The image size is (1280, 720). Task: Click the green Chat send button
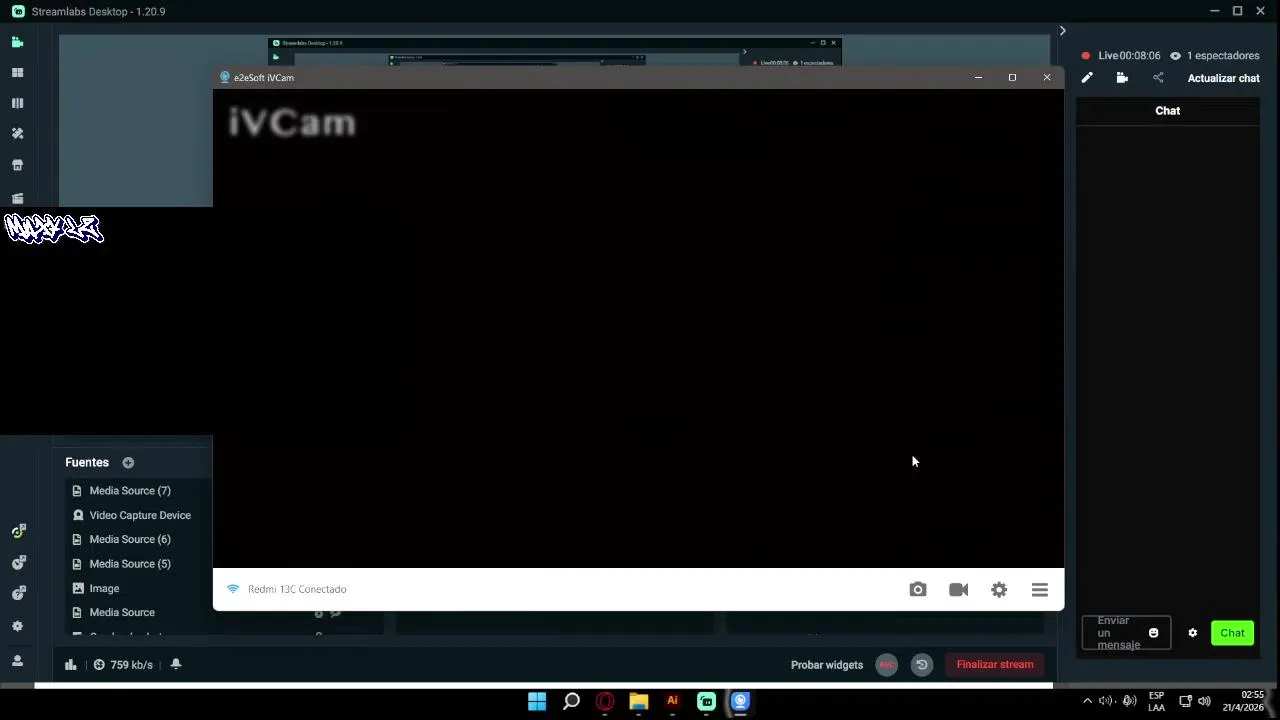1232,633
